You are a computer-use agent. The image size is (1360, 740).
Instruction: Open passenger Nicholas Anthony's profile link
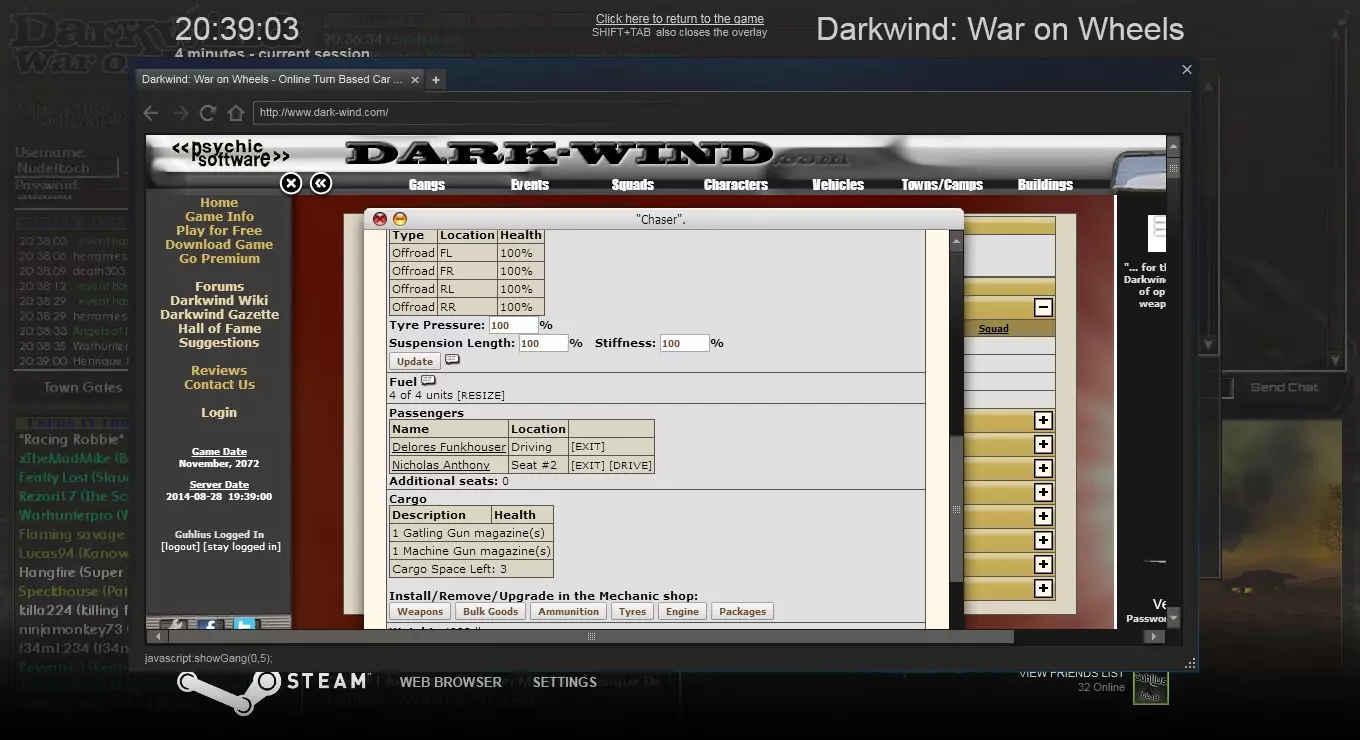pos(441,465)
